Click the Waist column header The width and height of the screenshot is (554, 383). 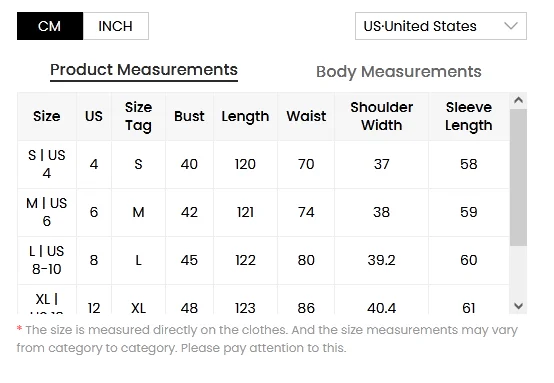[306, 117]
